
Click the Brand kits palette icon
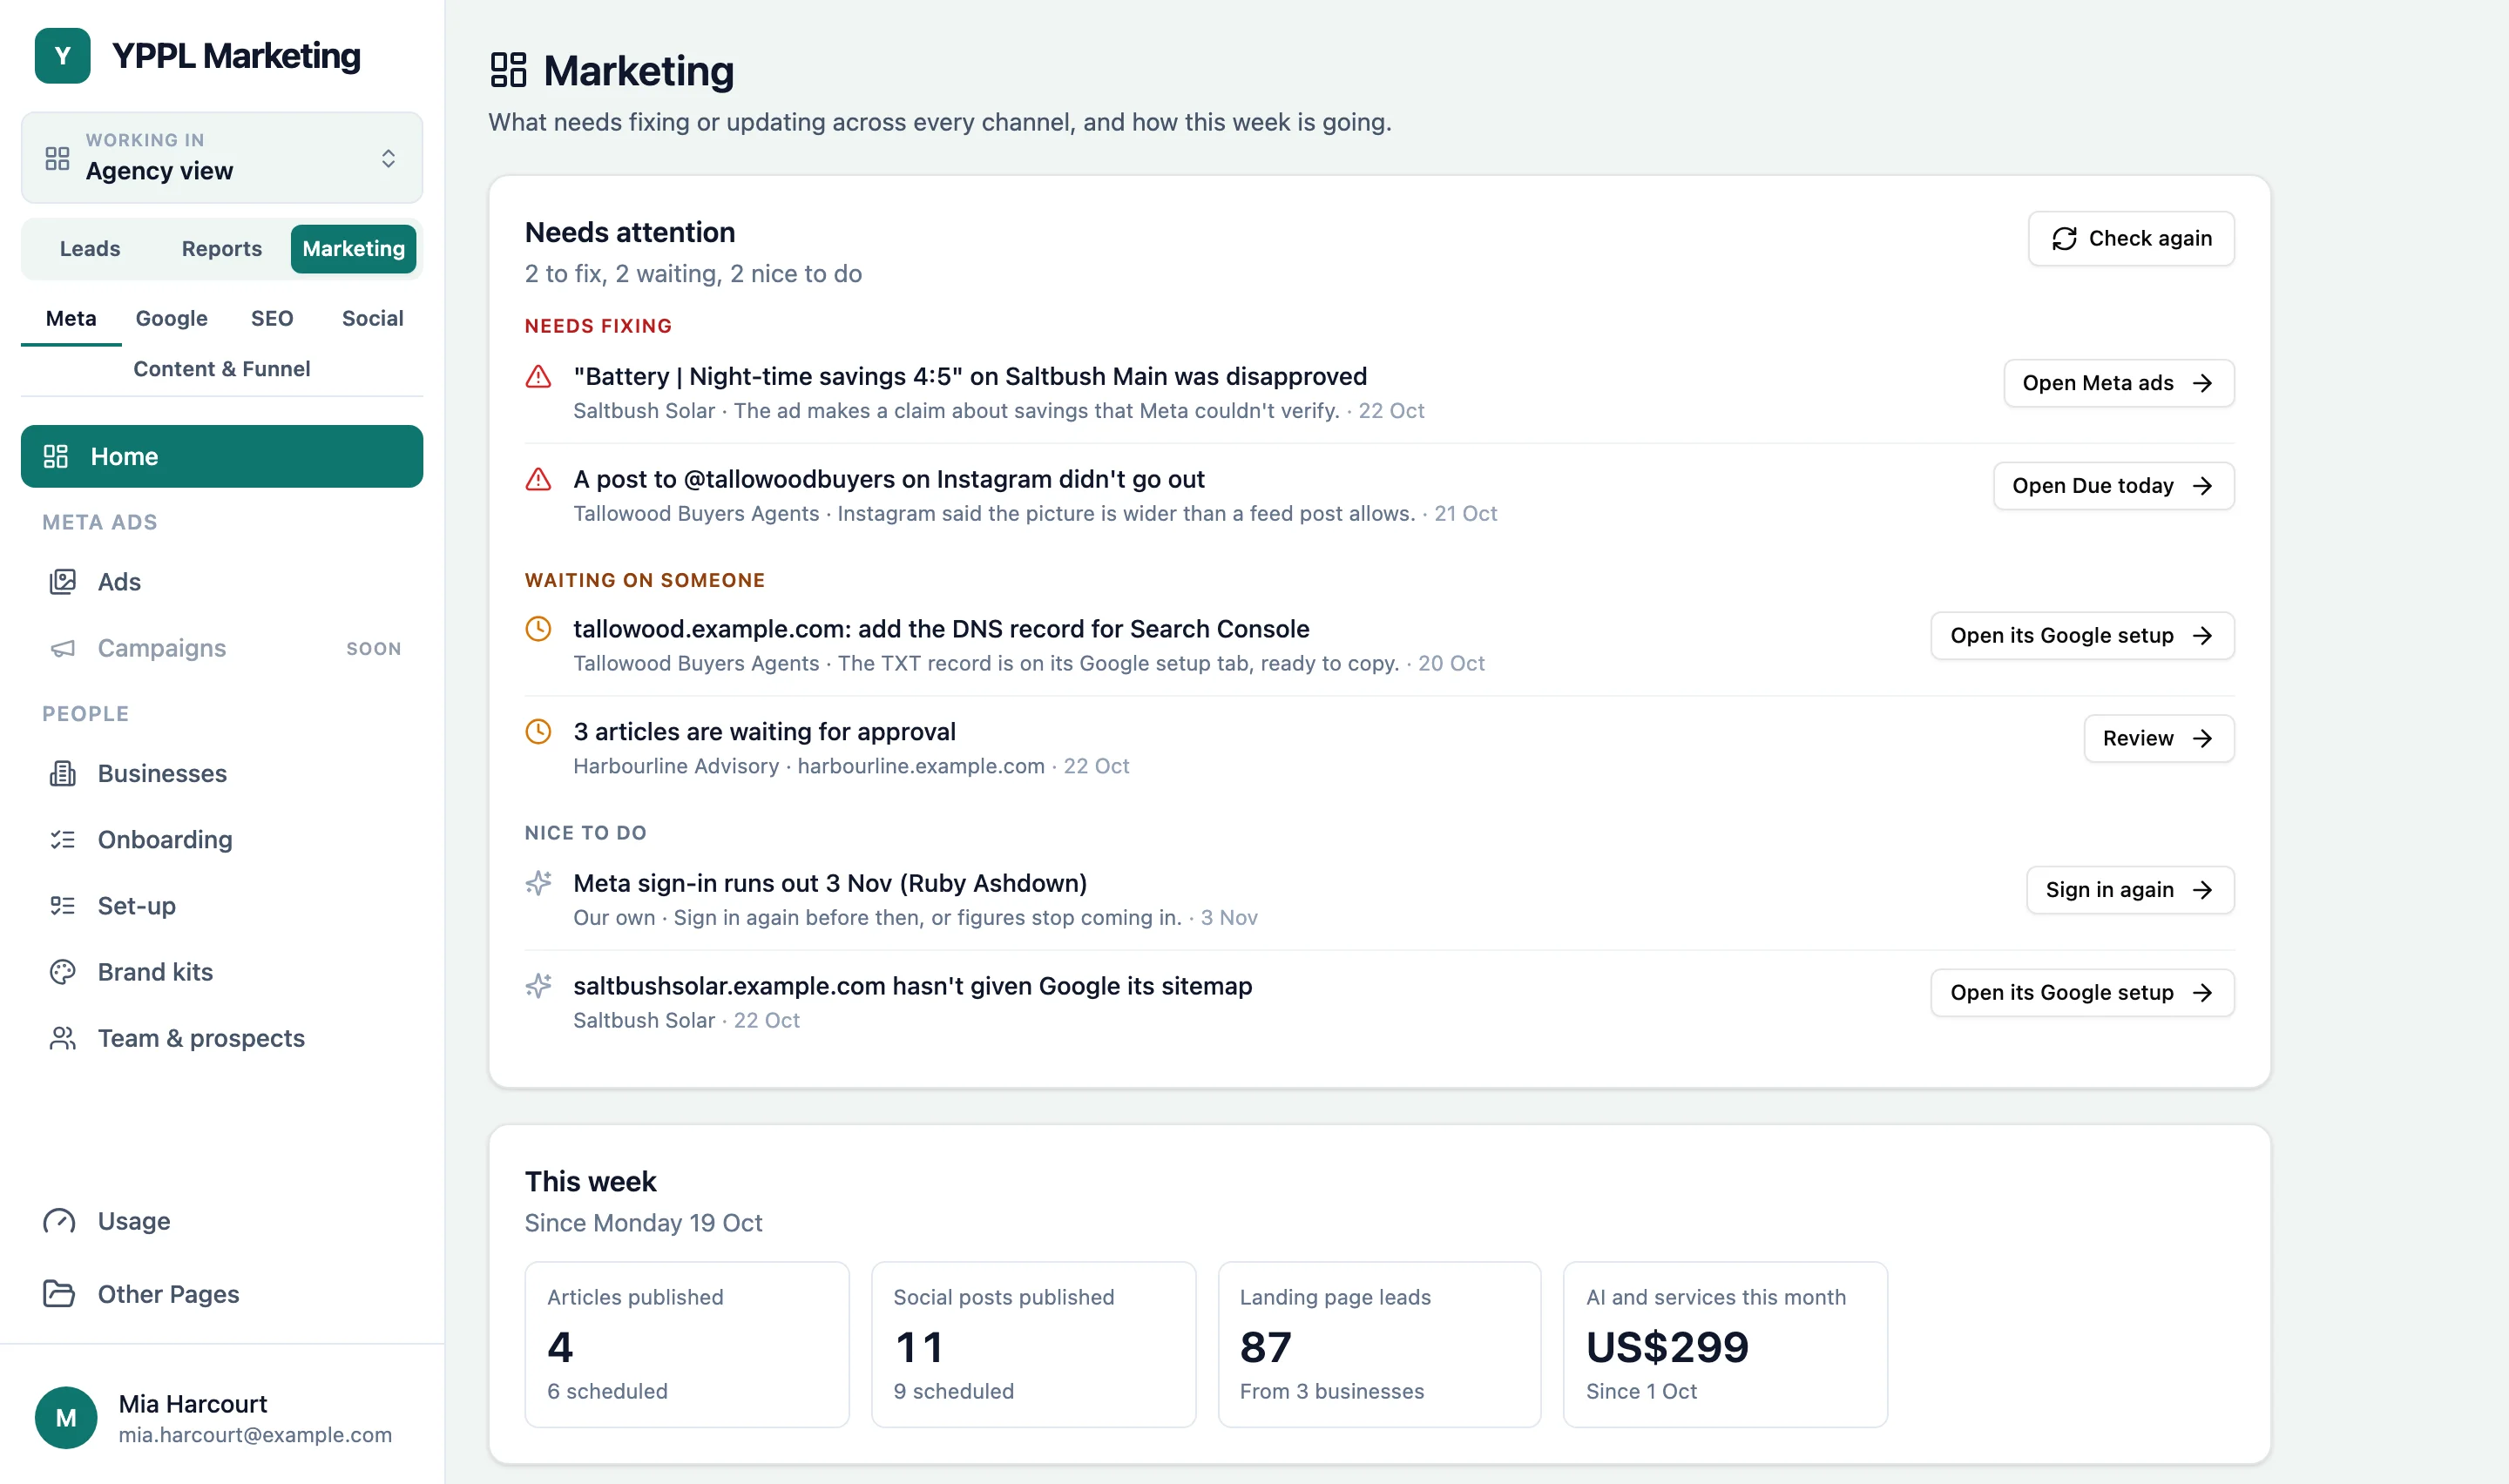tap(63, 972)
